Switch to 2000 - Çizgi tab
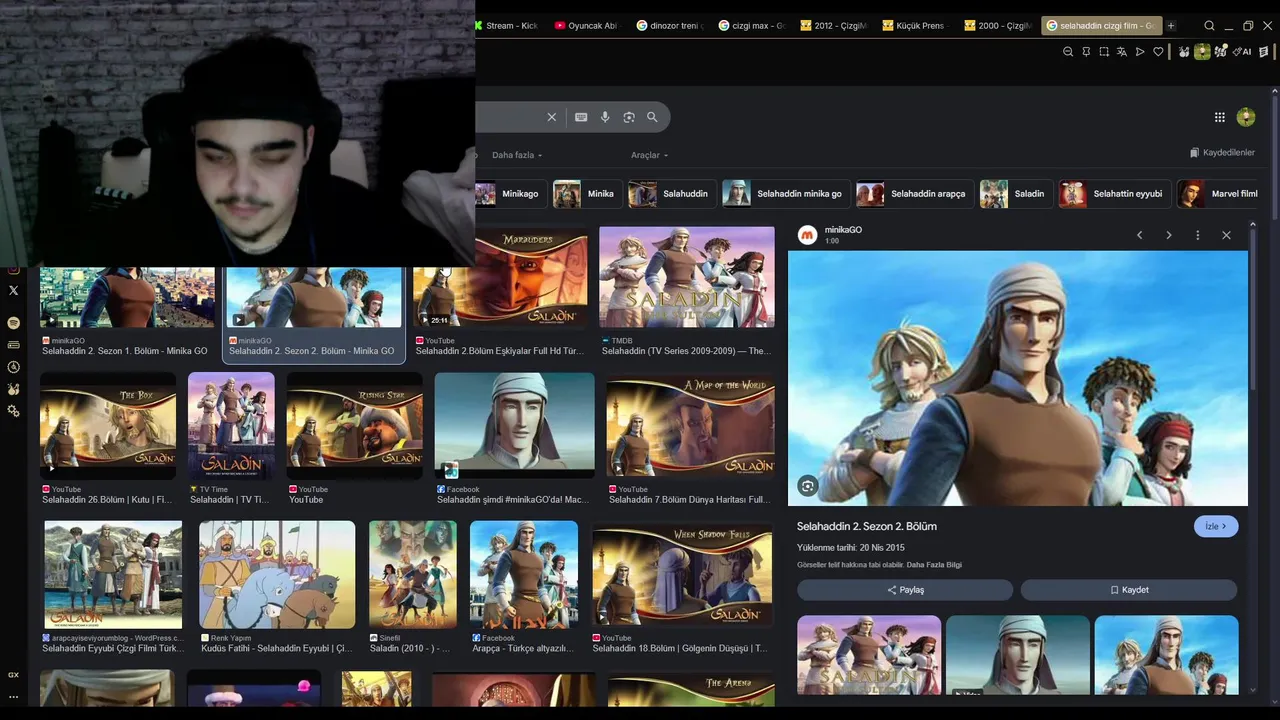This screenshot has height=720, width=1280. [997, 26]
